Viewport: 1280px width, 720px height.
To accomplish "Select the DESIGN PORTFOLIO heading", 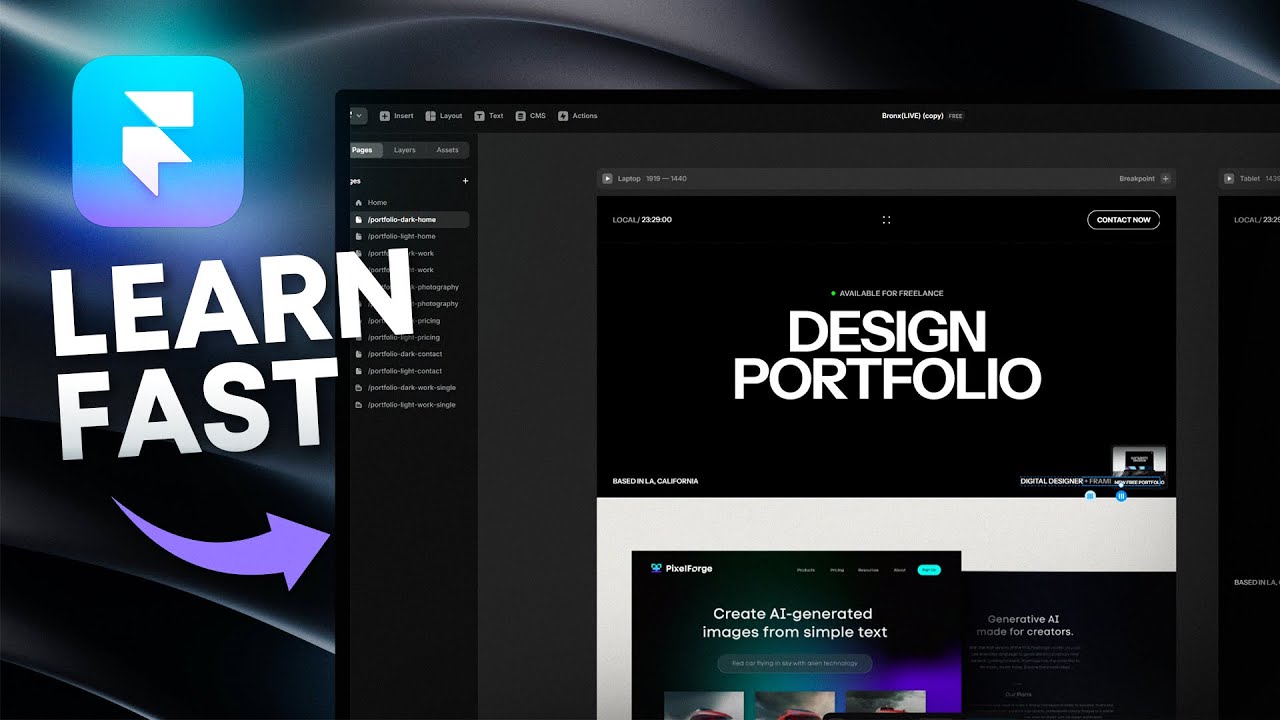I will point(887,355).
